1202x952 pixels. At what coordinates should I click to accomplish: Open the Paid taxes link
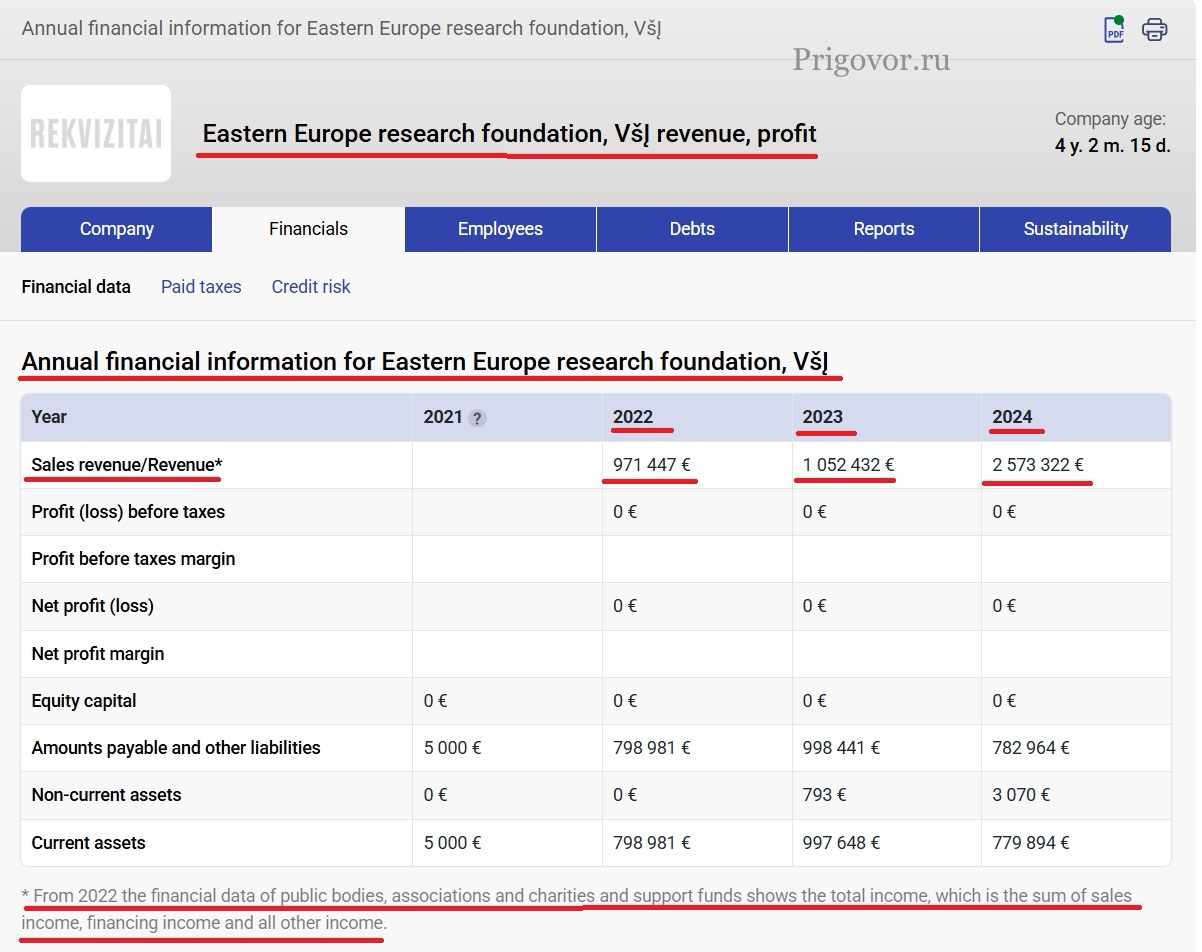(201, 287)
